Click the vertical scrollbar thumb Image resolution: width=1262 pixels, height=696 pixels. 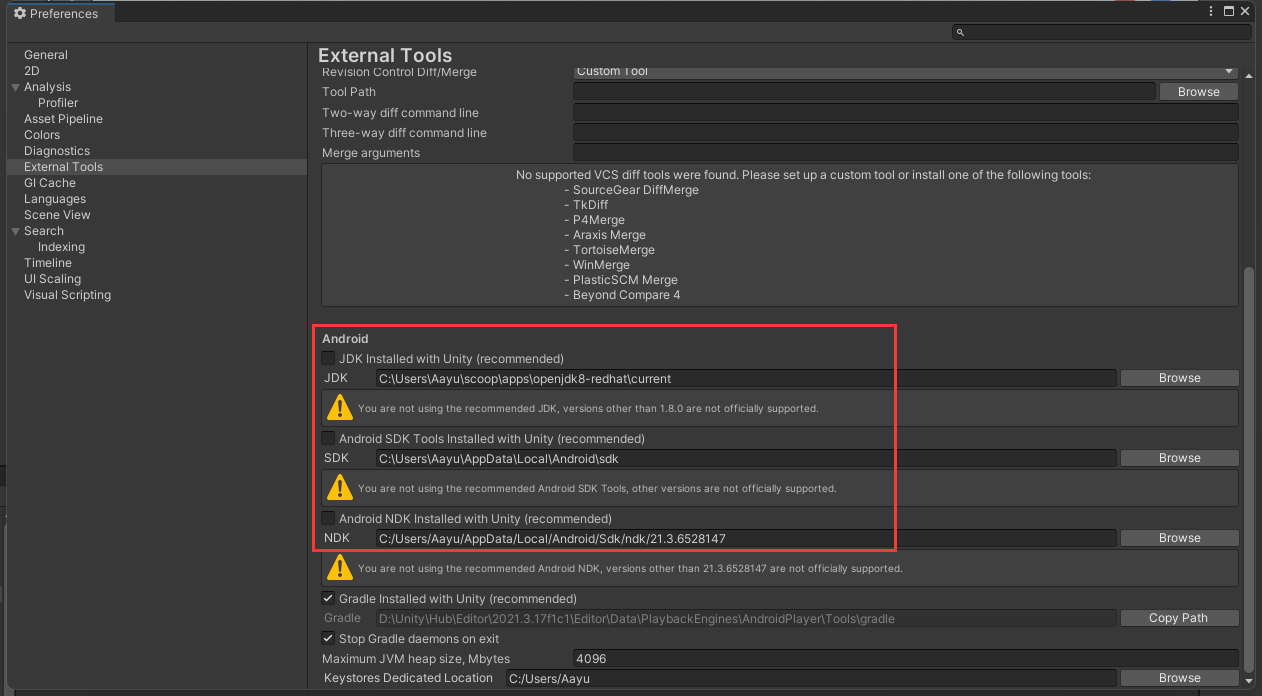(x=1247, y=470)
